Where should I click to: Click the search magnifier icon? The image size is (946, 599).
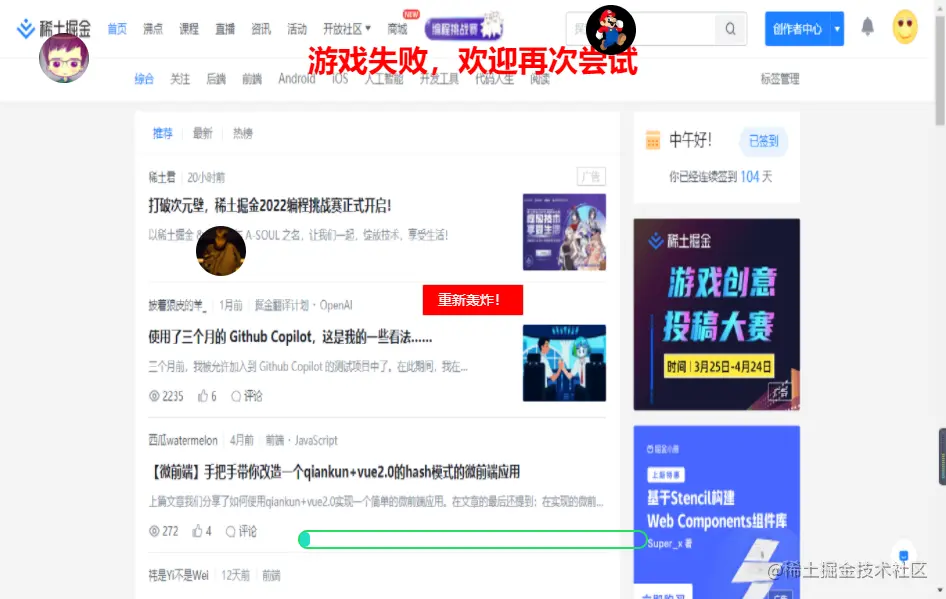point(730,29)
